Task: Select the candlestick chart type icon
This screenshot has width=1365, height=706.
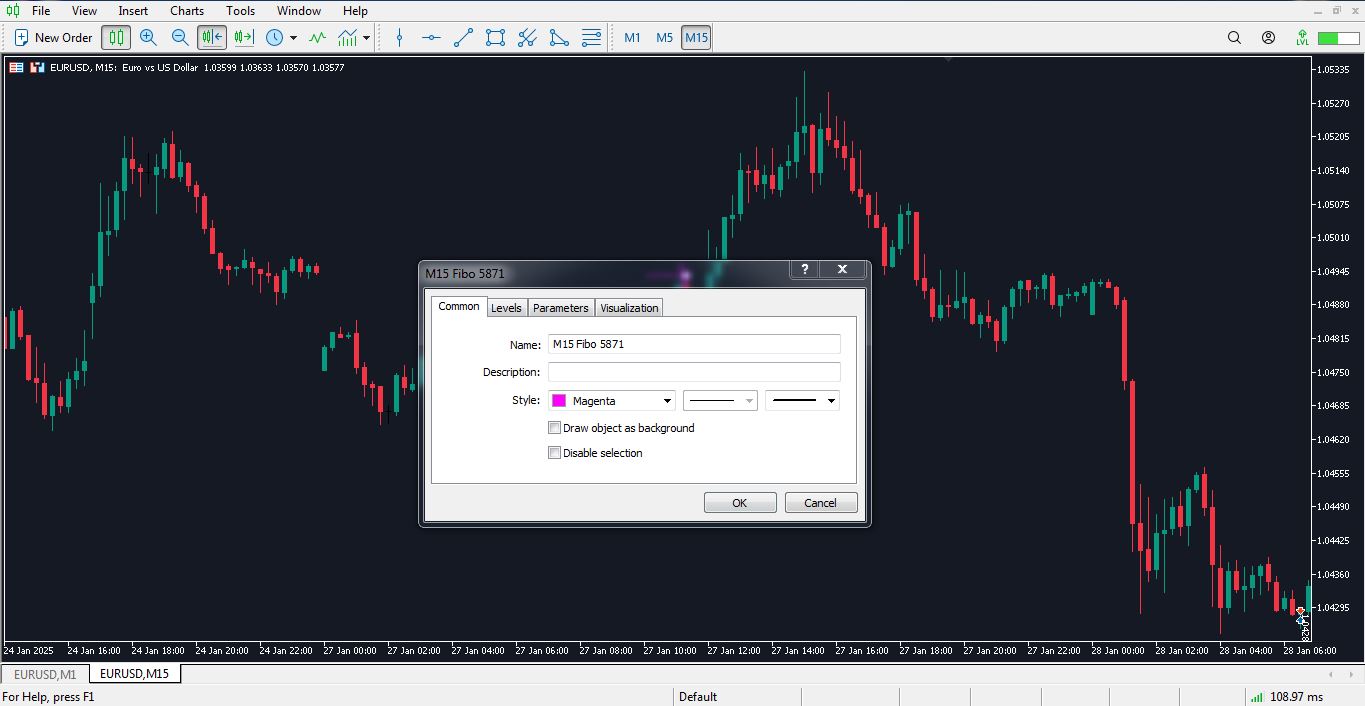Action: tap(116, 37)
